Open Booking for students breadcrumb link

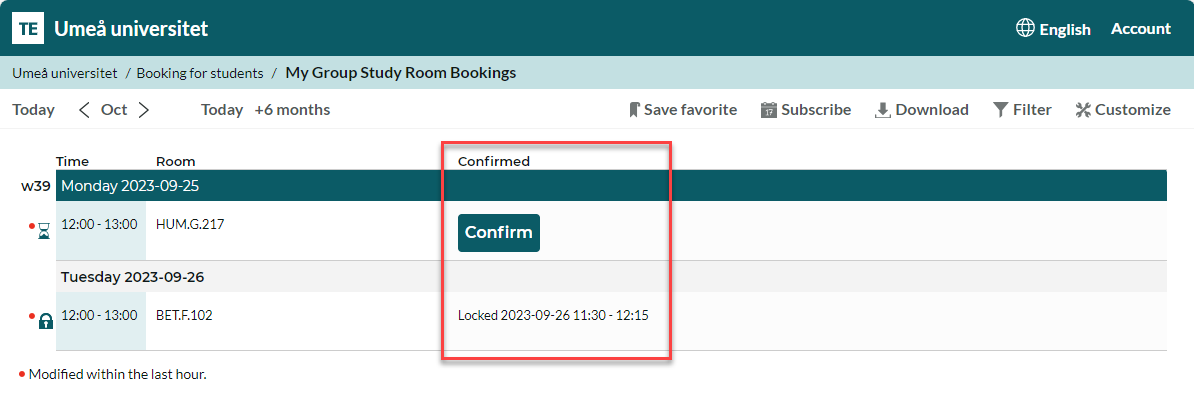[200, 73]
